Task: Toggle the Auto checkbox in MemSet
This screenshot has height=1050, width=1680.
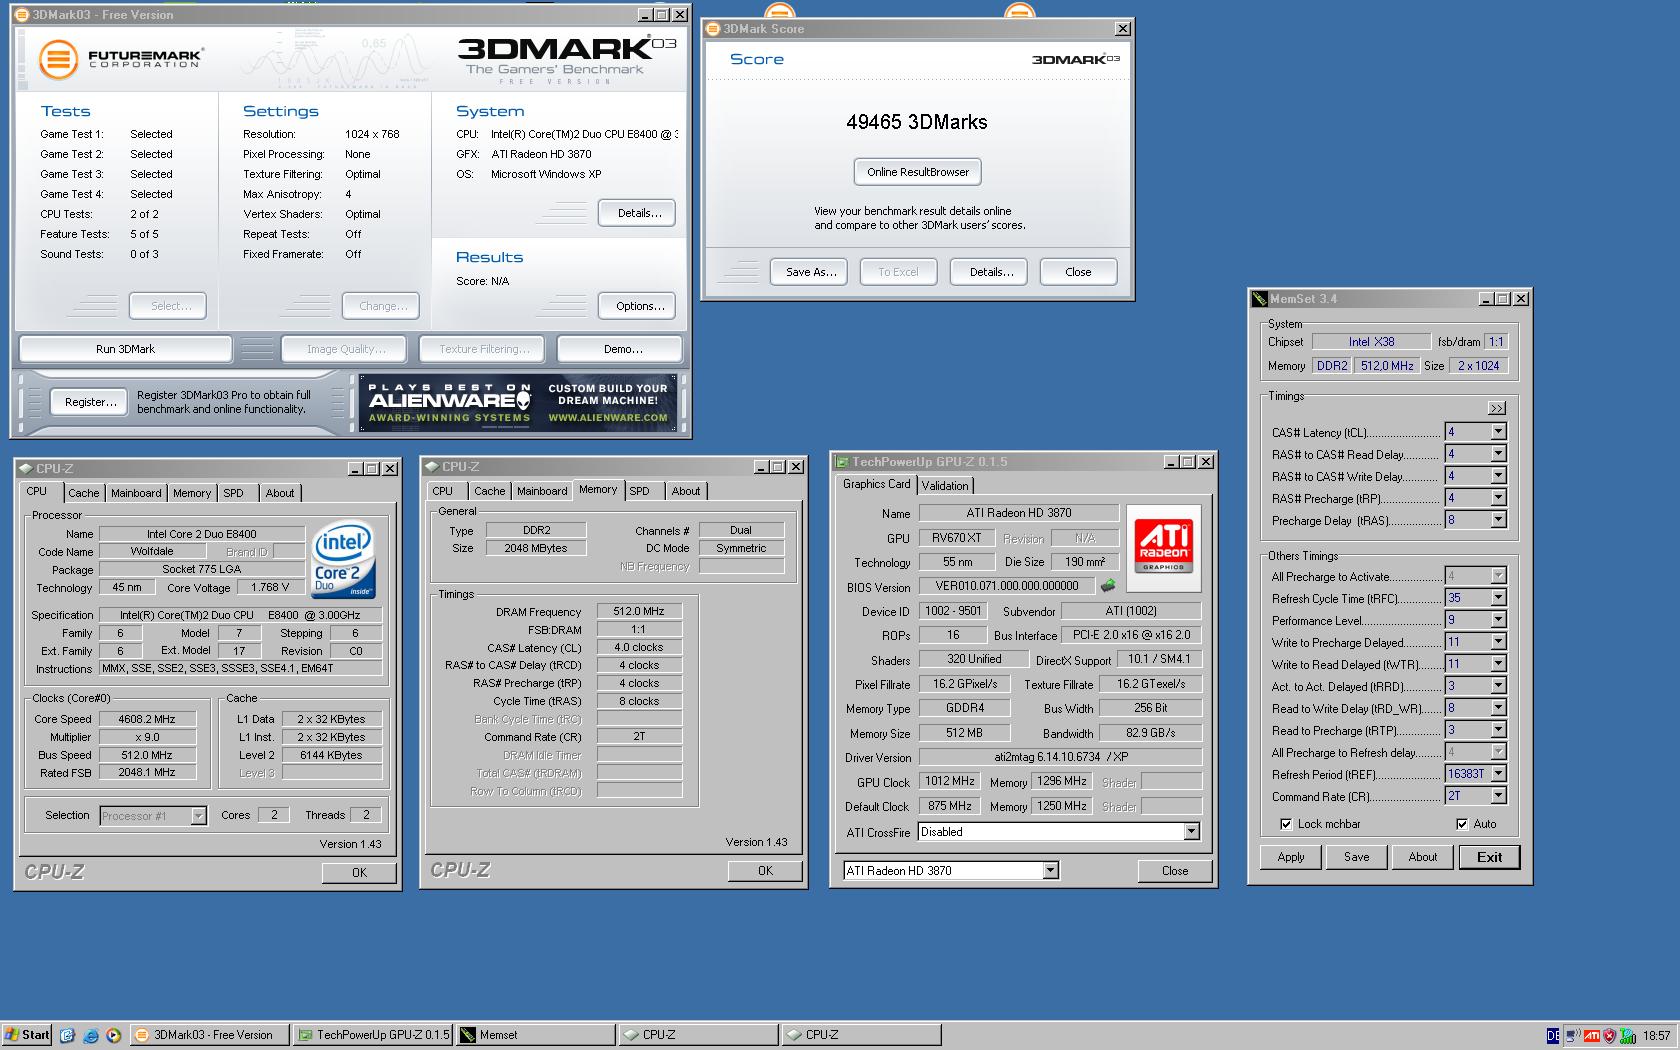Action: (x=1462, y=824)
